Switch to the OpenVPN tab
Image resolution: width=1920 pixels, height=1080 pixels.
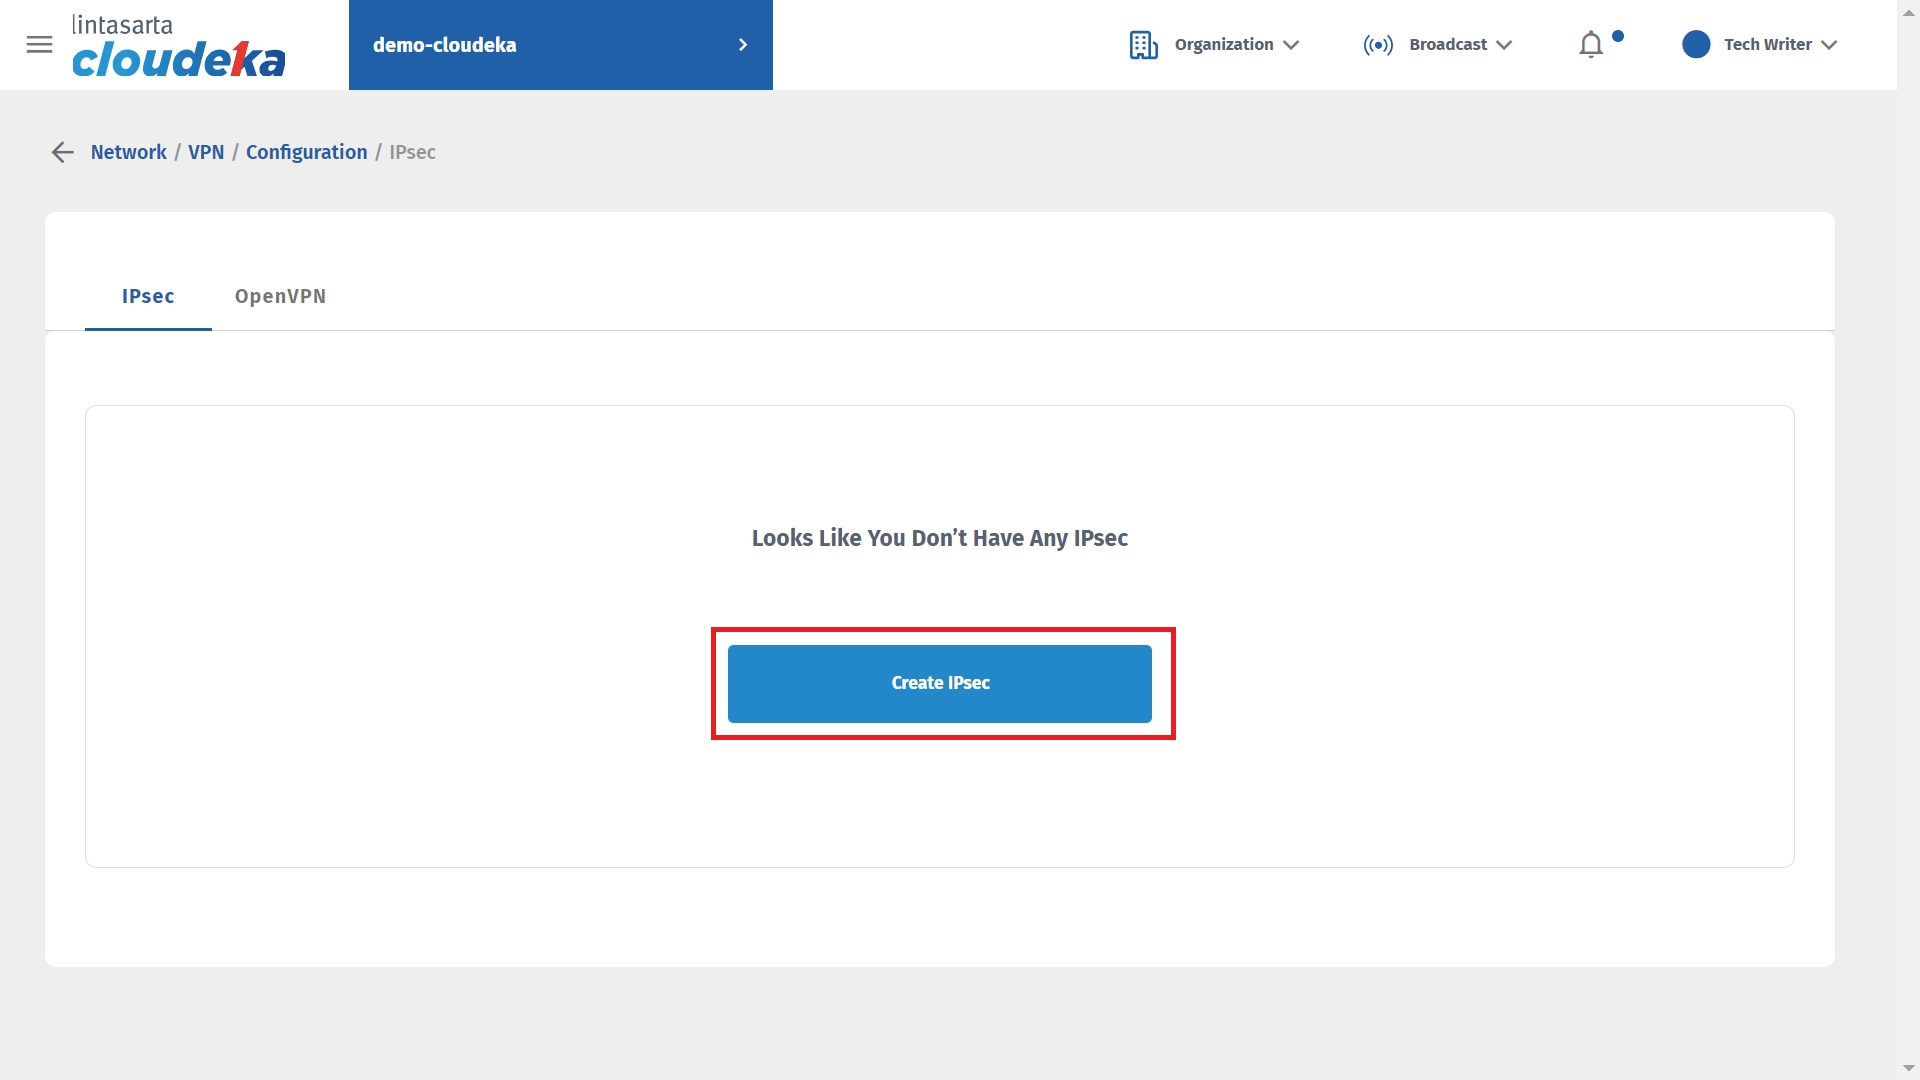(280, 296)
